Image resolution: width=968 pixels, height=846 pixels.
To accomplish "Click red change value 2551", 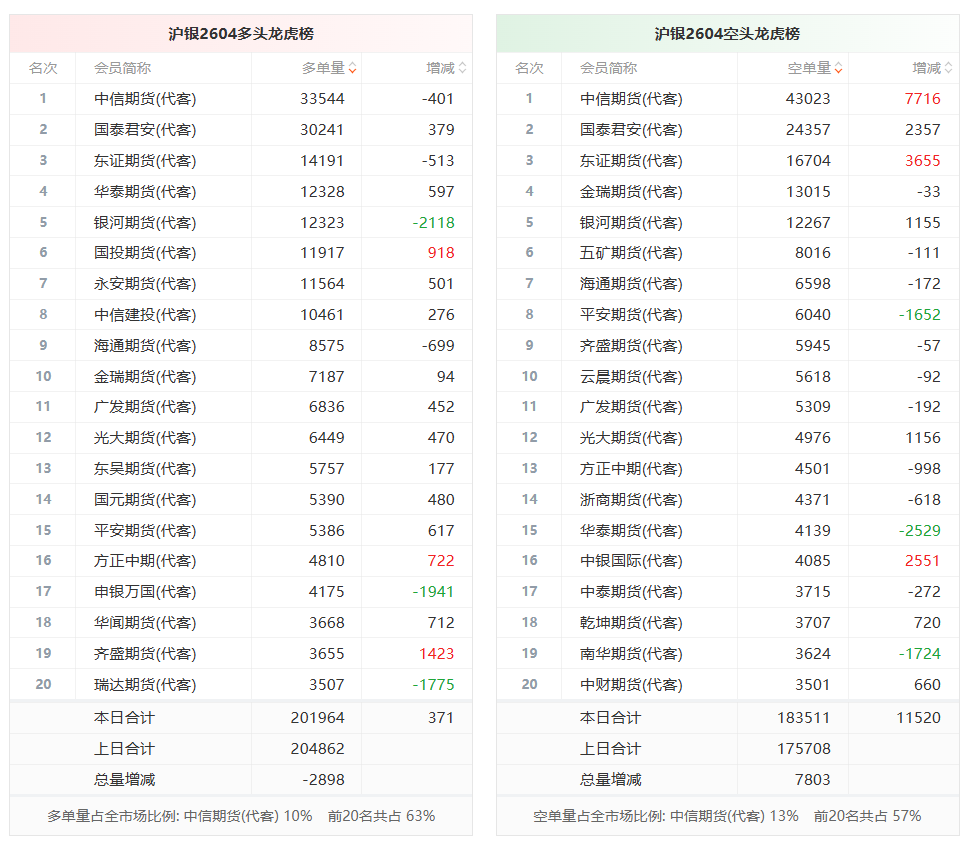I will (x=922, y=561).
